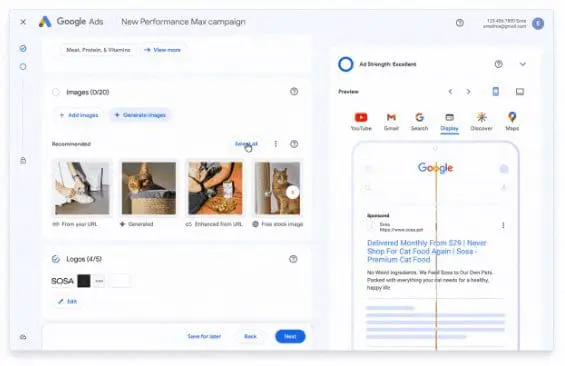Open help icon in top header bar
This screenshot has width=565, height=366.
[x=460, y=23]
